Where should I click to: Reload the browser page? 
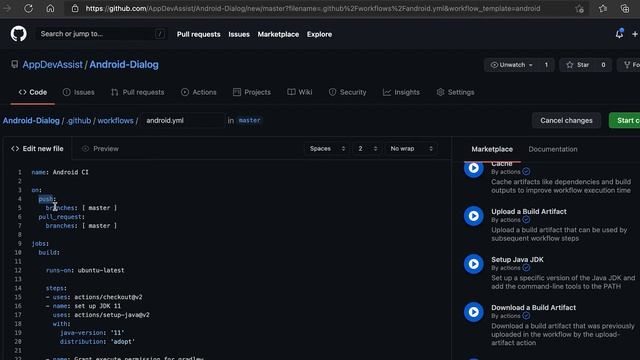point(28,9)
